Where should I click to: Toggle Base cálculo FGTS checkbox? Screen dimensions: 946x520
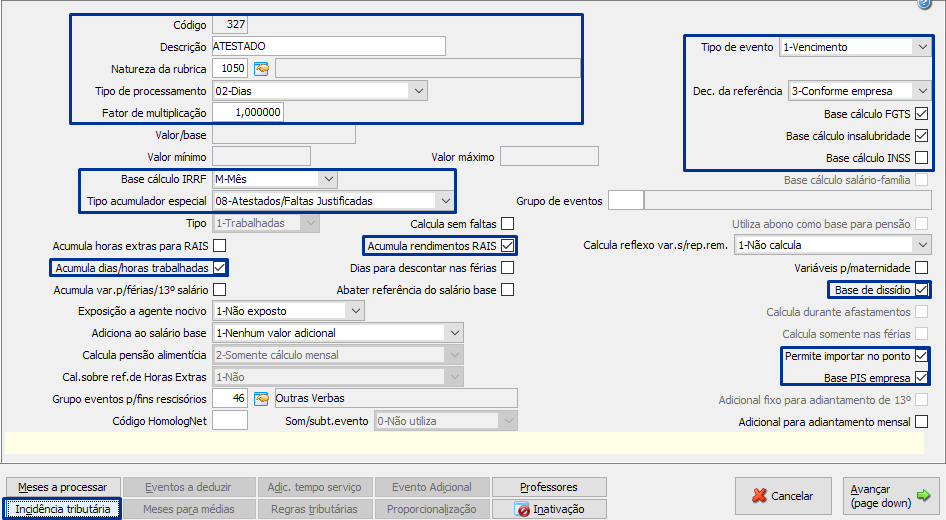pyautogui.click(x=921, y=113)
